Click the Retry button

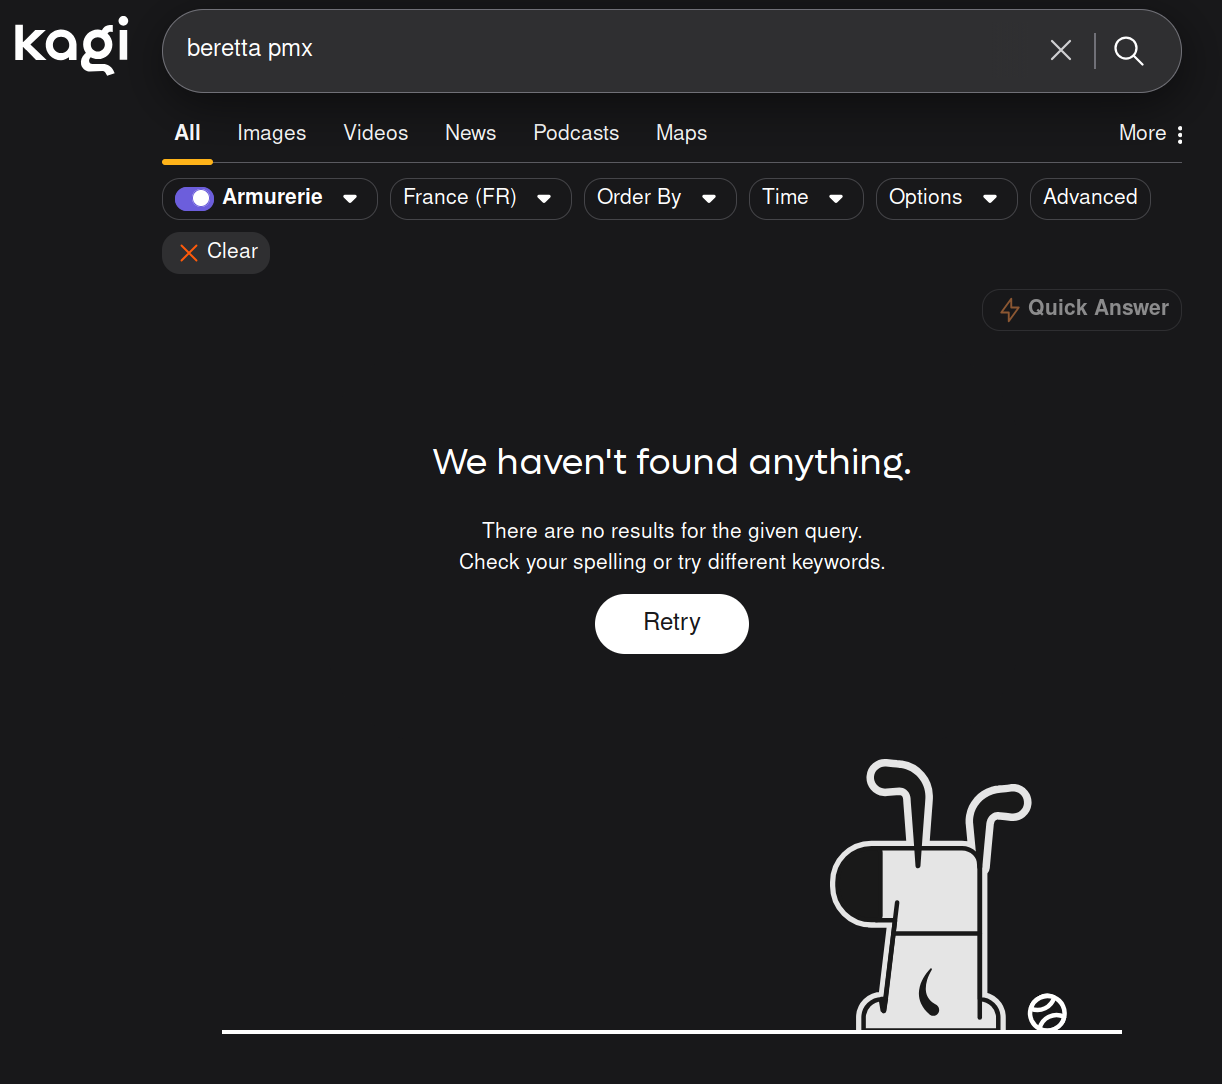click(672, 623)
